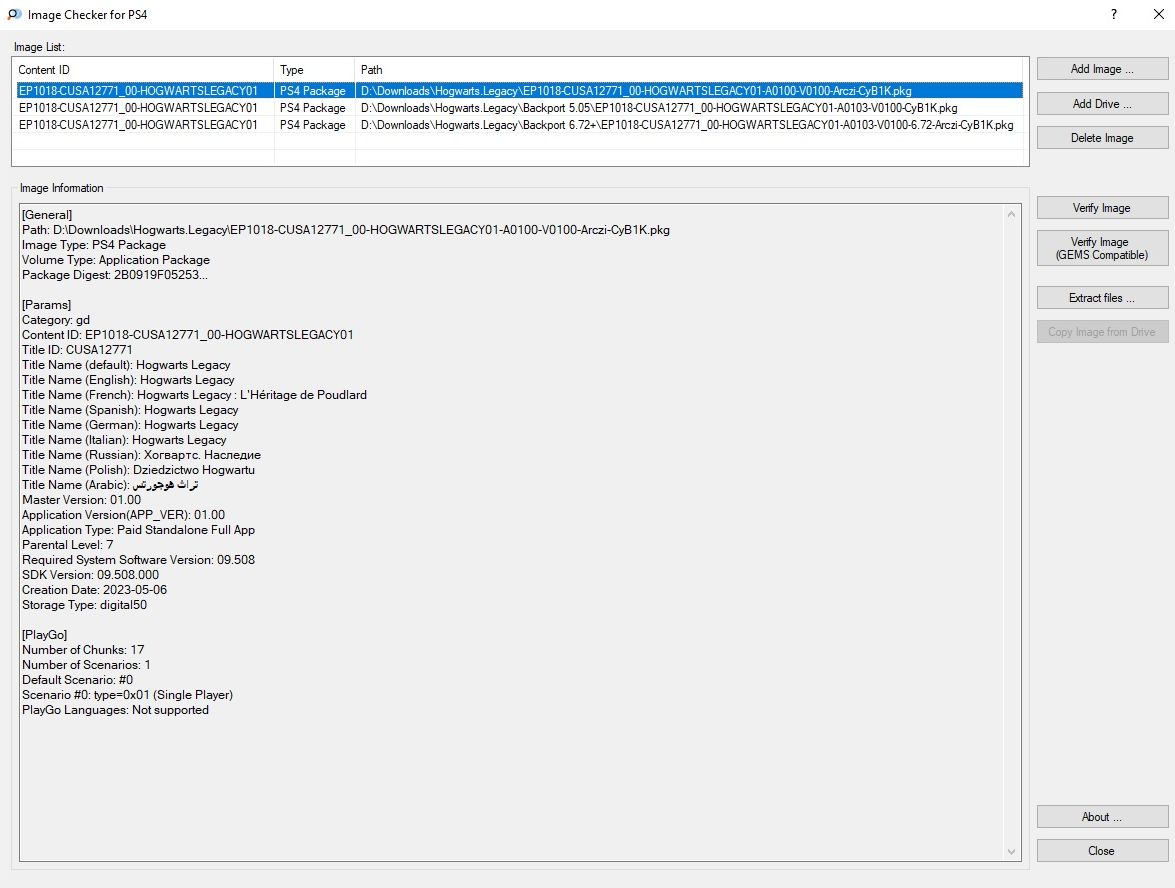Click the German title name line
Image resolution: width=1175 pixels, height=888 pixels.
(x=130, y=425)
